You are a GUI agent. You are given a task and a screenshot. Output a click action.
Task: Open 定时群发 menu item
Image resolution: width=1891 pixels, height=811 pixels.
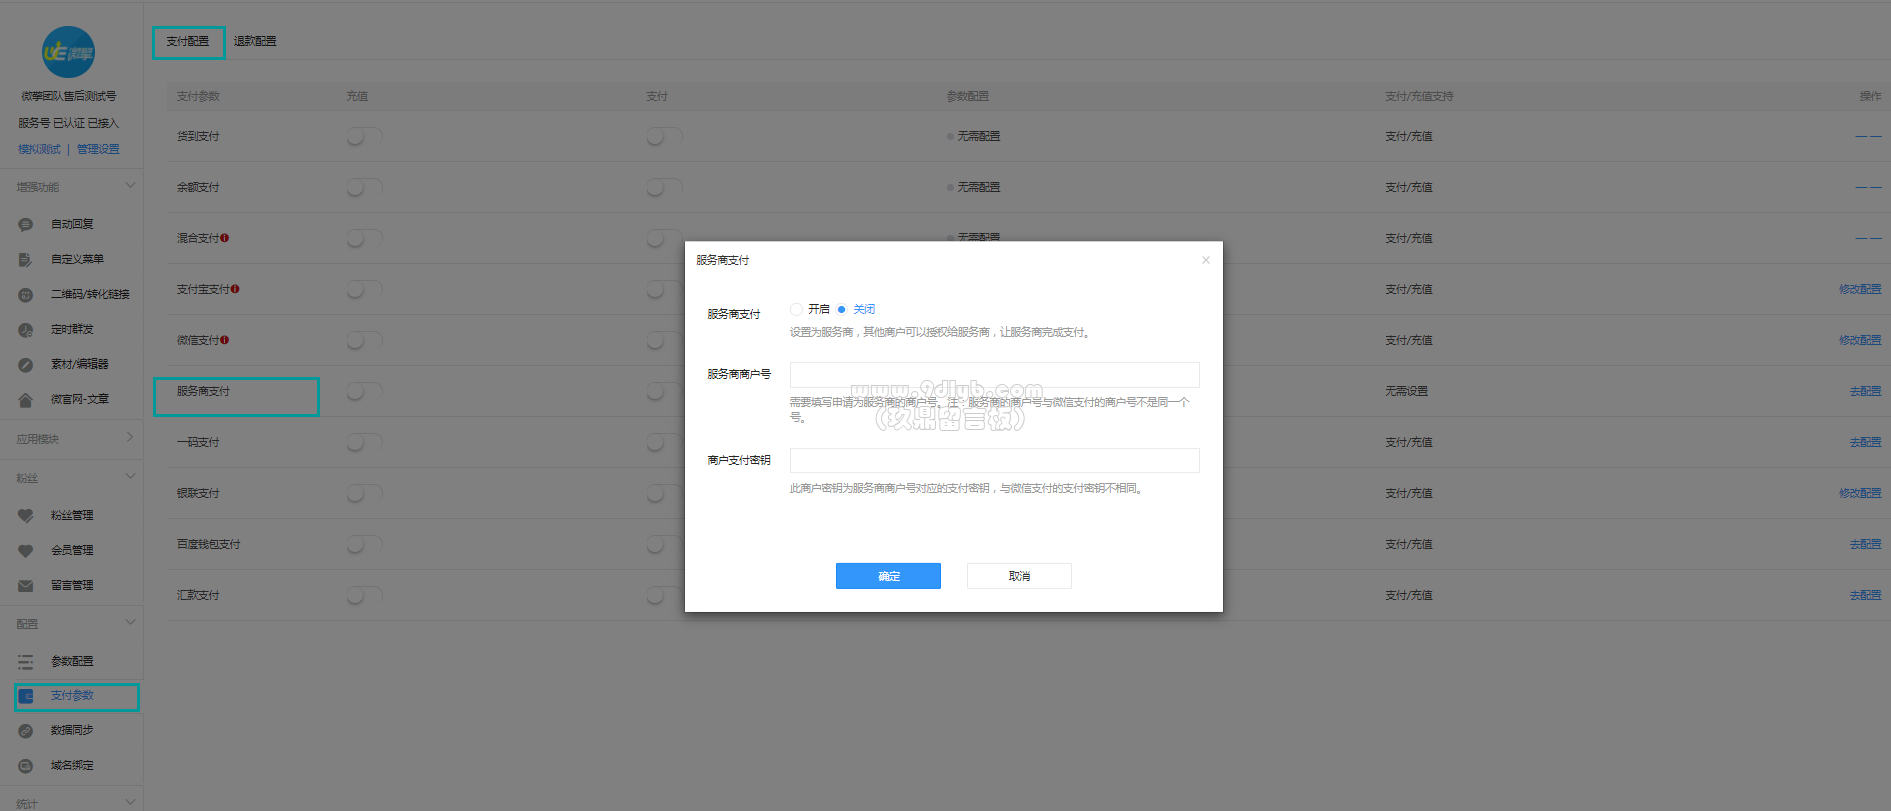click(72, 330)
